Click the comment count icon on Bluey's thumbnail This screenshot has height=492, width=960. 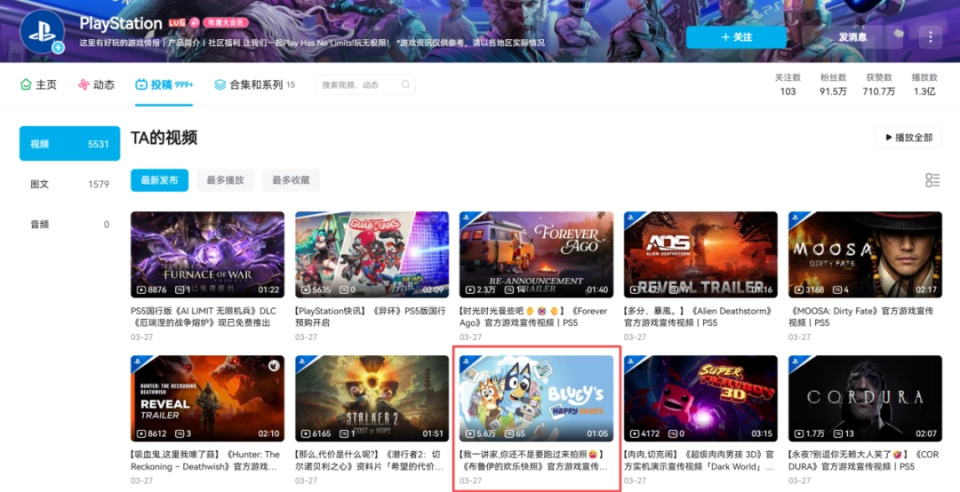click(508, 434)
